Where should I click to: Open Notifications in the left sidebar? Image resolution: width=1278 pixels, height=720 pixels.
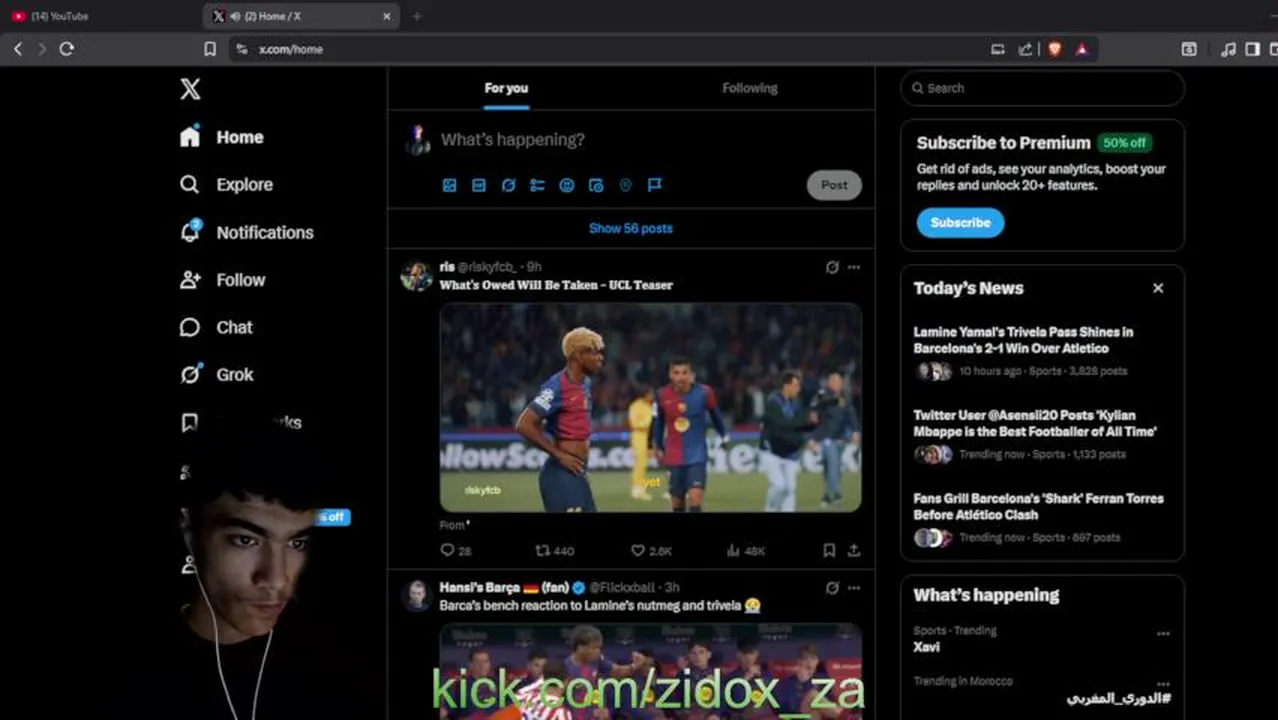[246, 232]
